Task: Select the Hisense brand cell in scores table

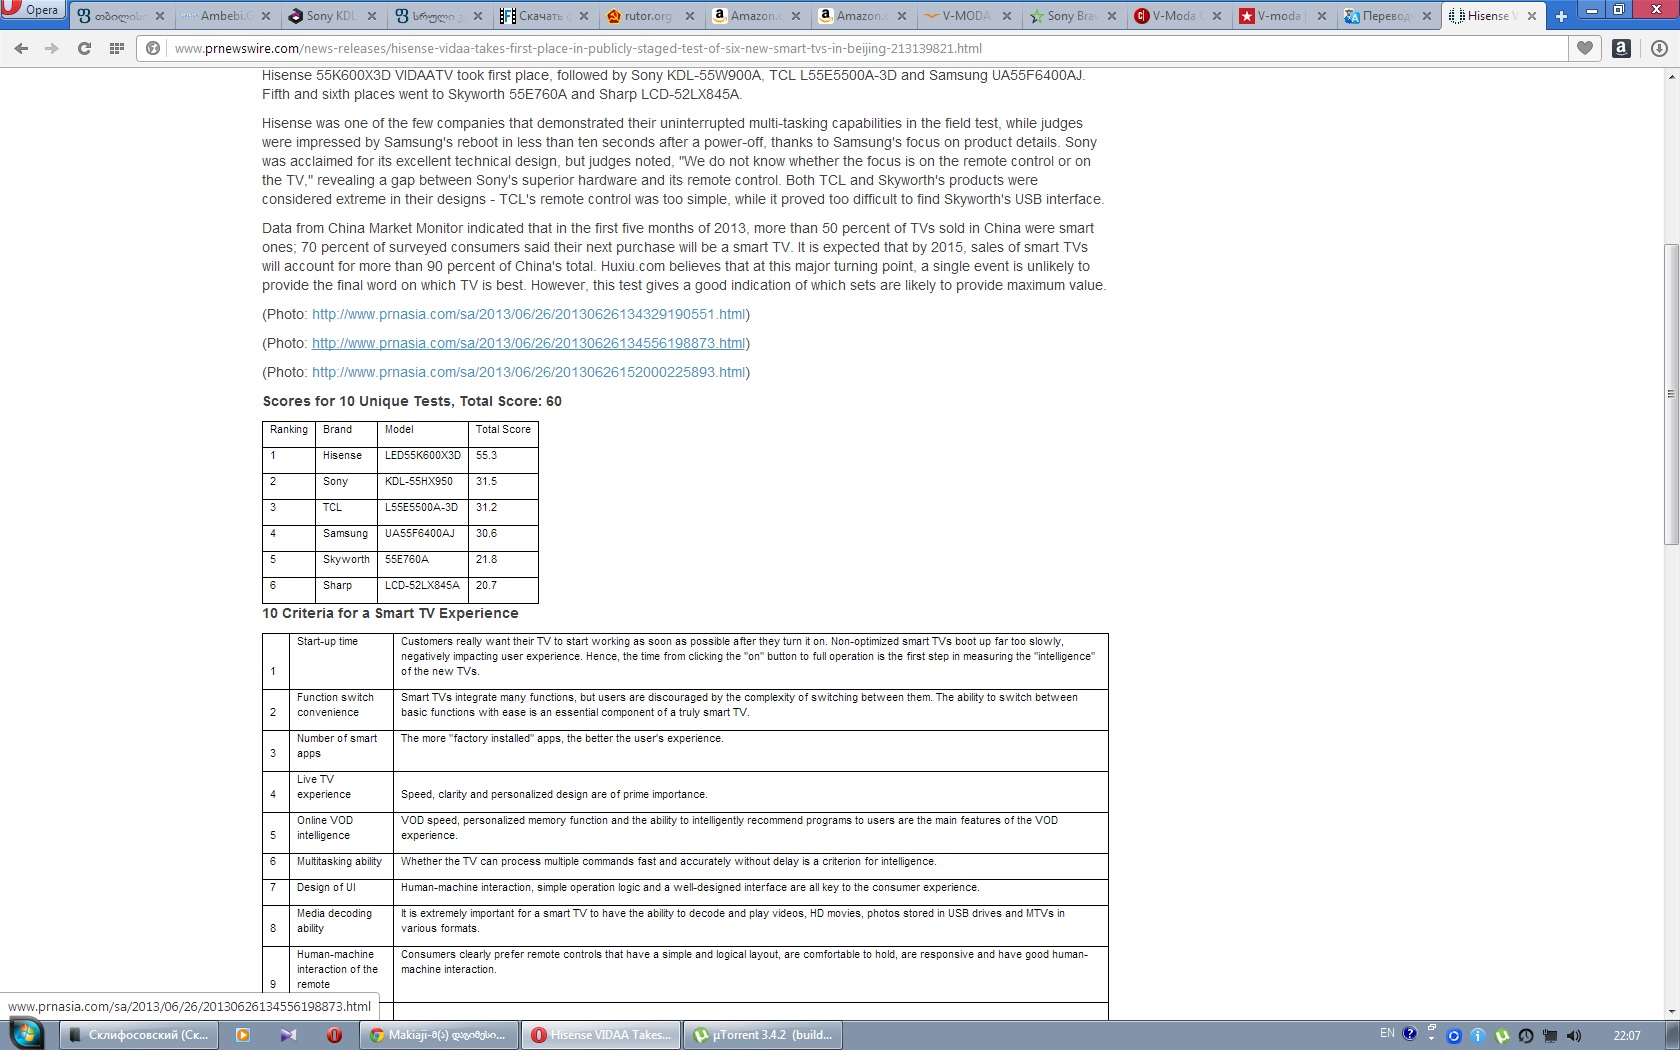Action: tap(347, 460)
